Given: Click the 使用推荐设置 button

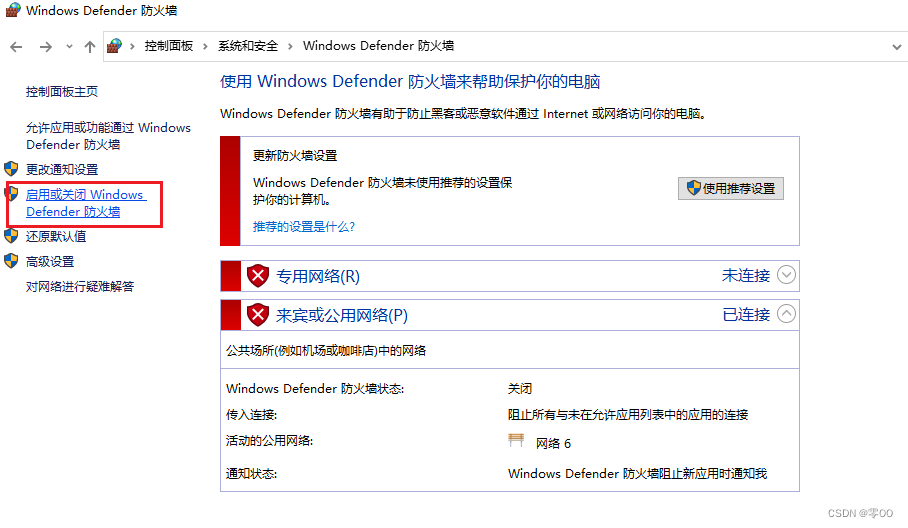Looking at the screenshot, I should (x=731, y=189).
